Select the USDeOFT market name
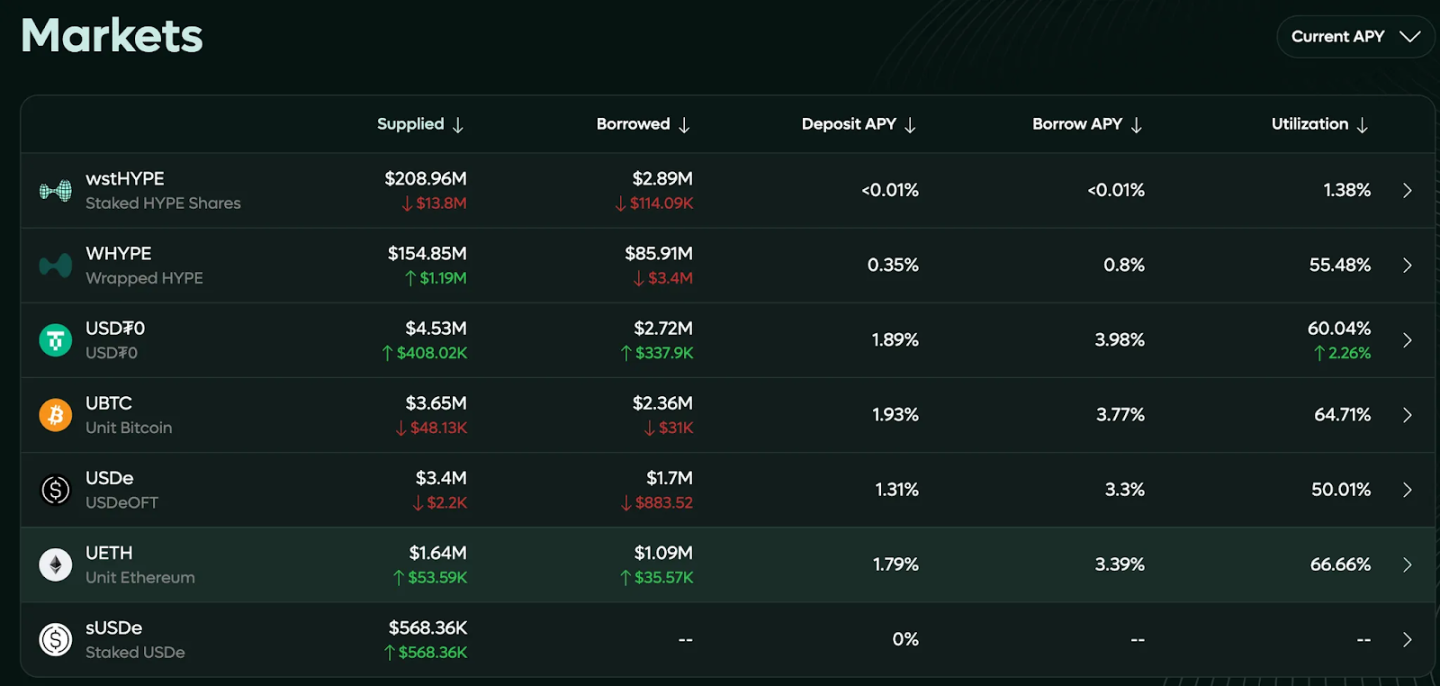 [x=122, y=503]
